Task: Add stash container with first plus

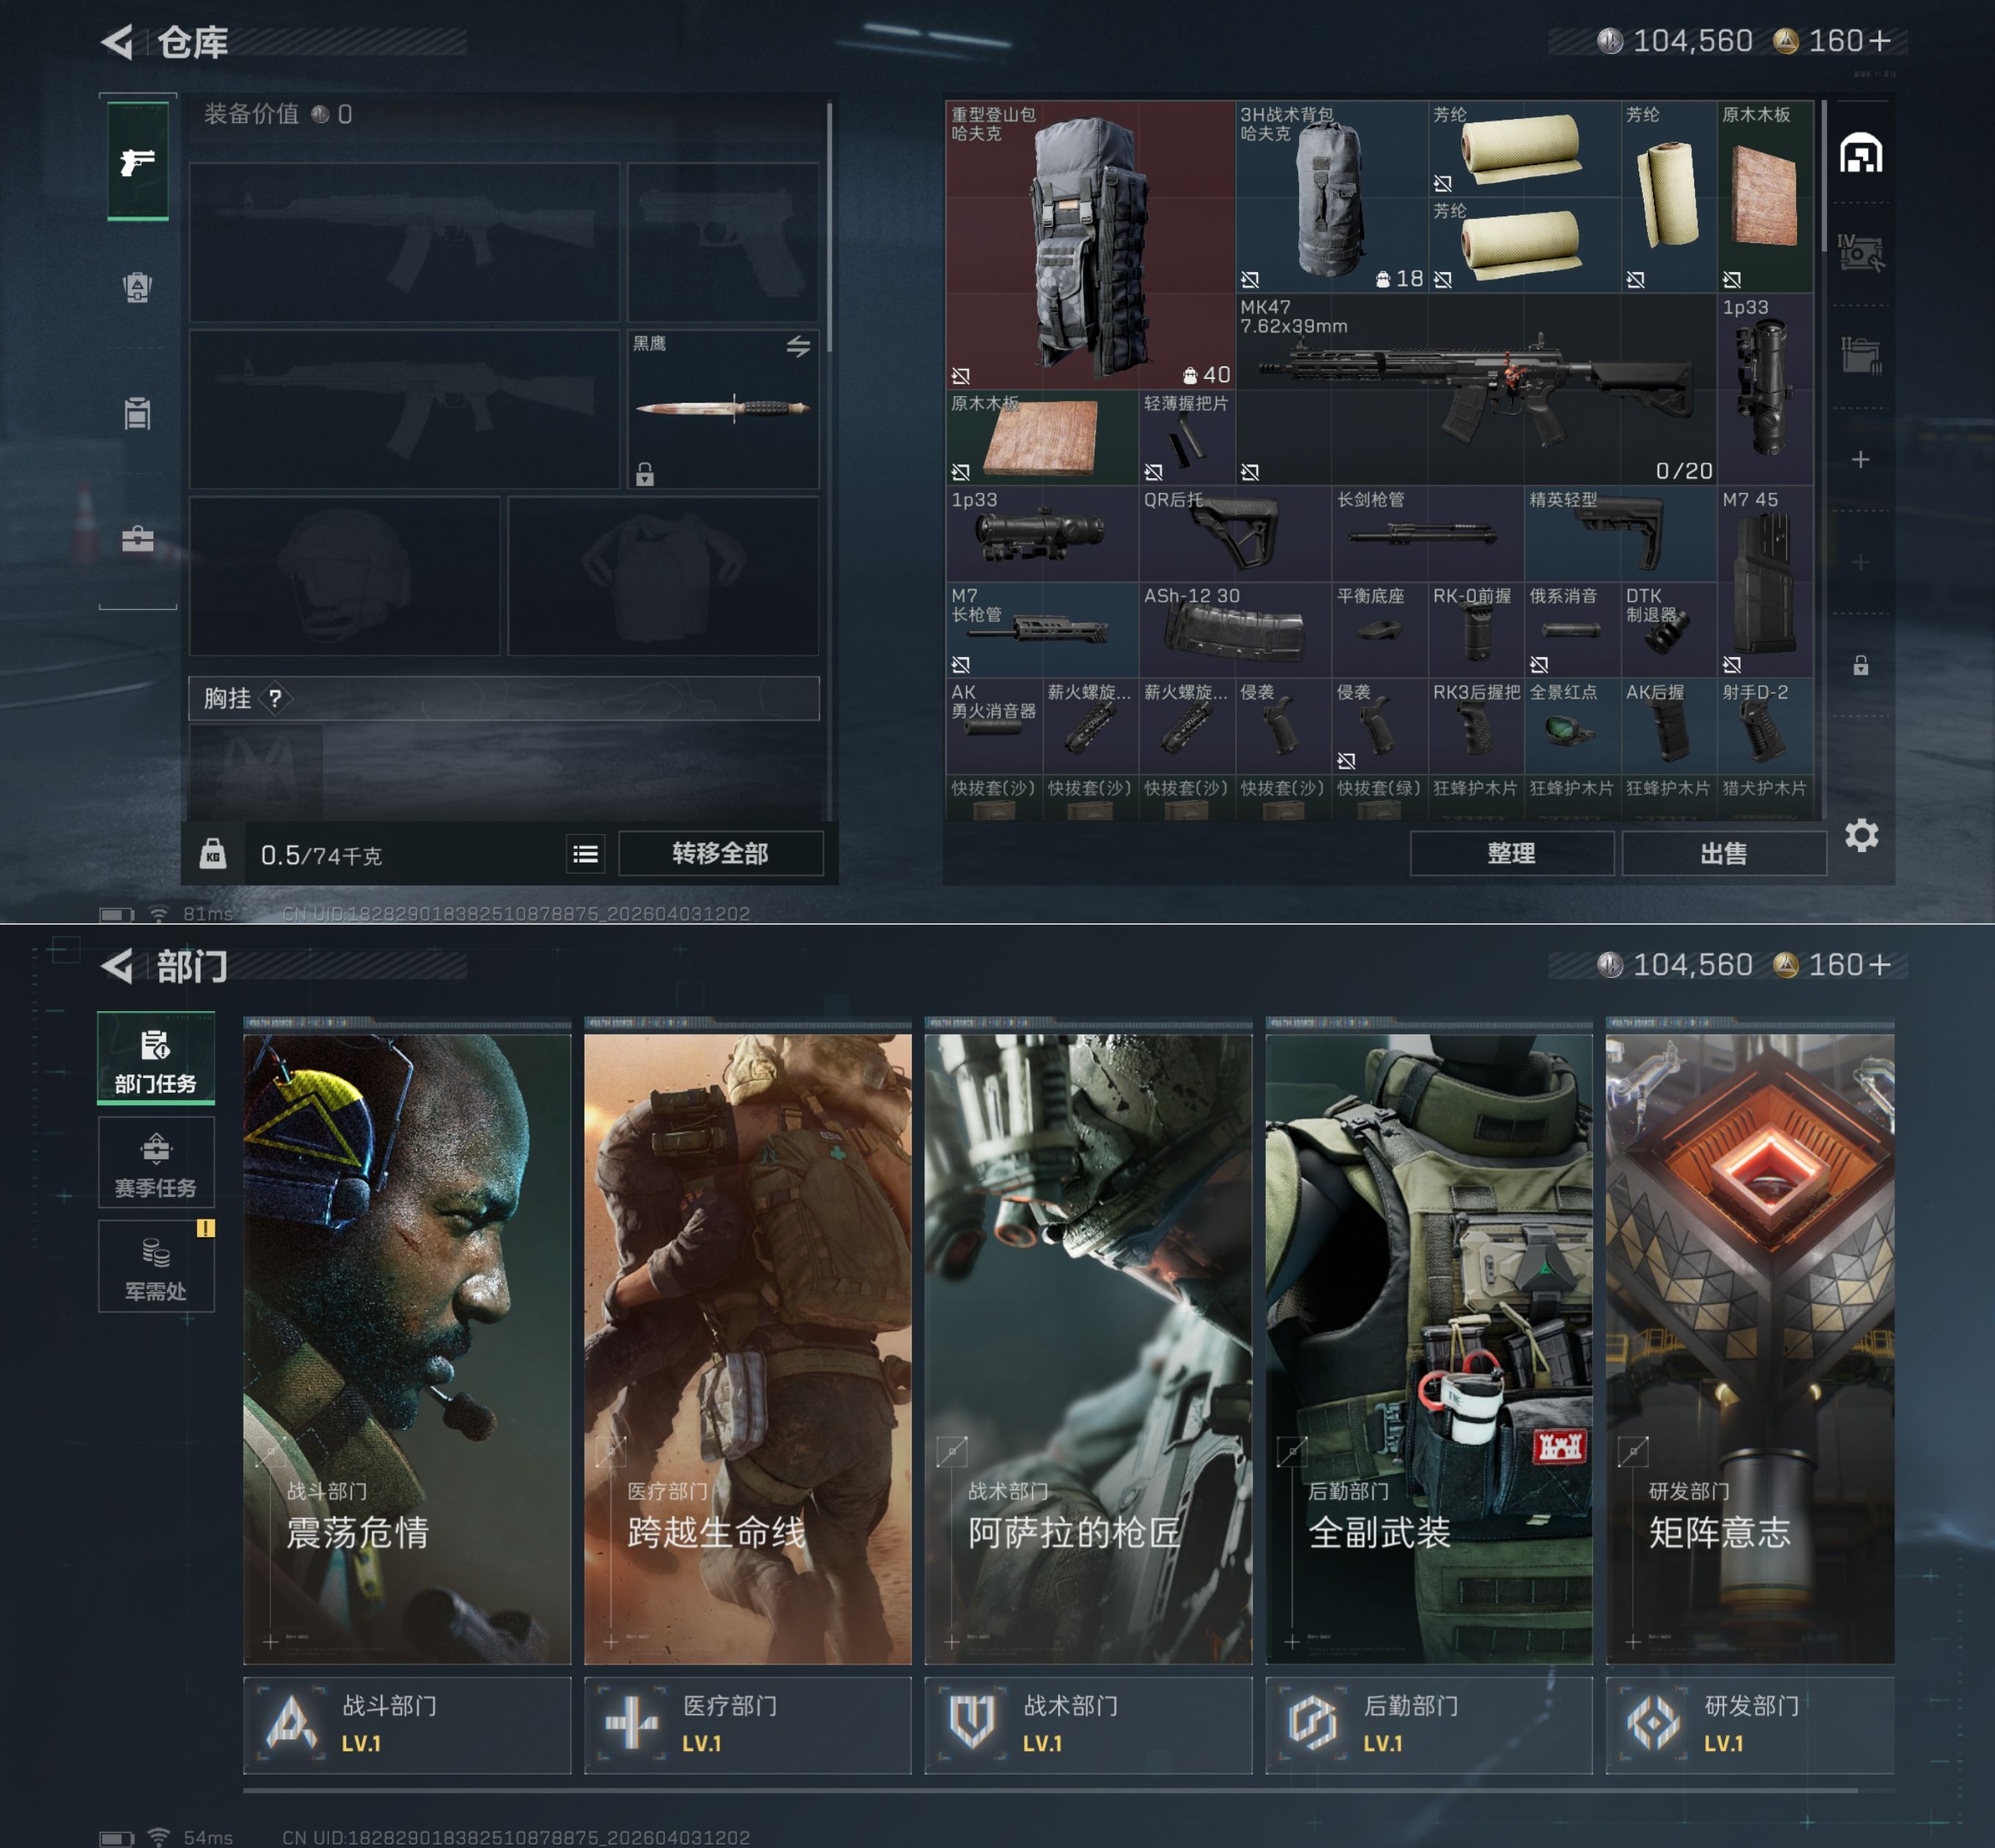Action: [x=1860, y=460]
